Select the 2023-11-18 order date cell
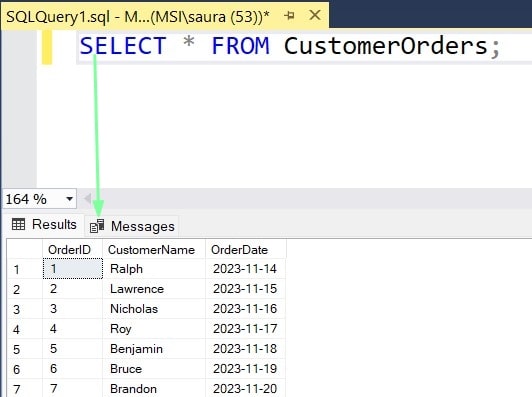 [x=245, y=349]
